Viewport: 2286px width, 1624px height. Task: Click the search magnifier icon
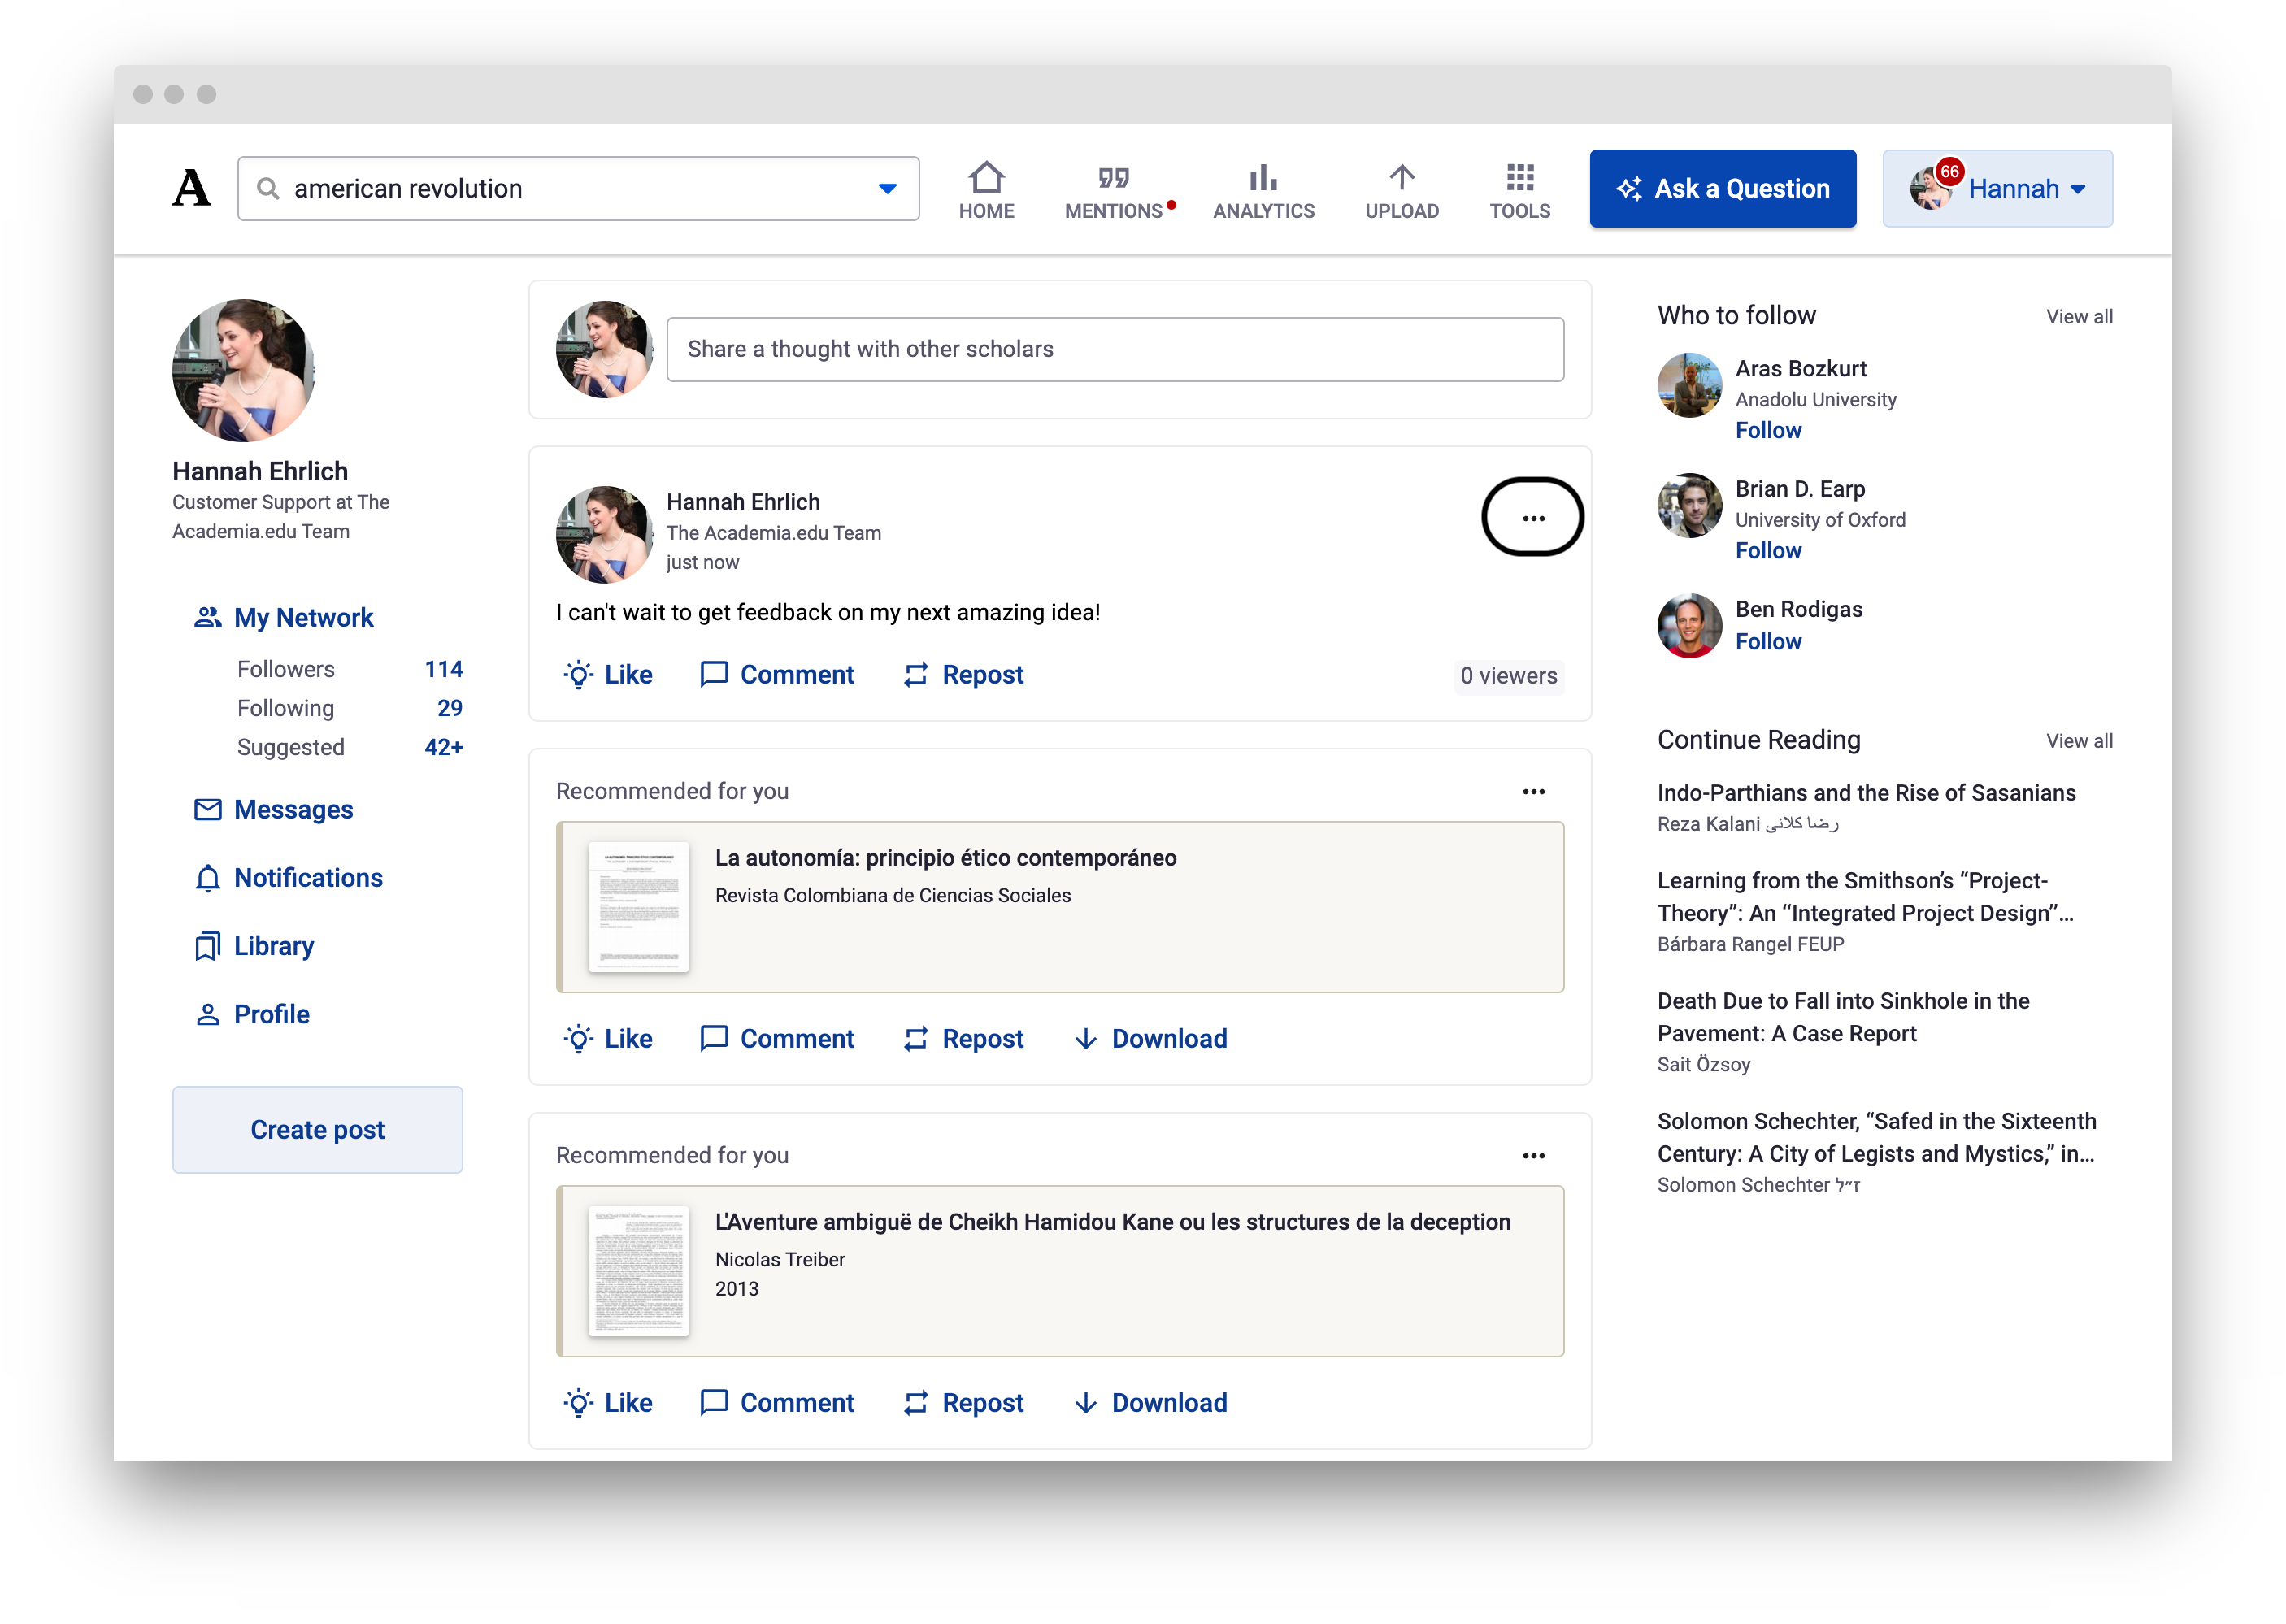point(267,188)
